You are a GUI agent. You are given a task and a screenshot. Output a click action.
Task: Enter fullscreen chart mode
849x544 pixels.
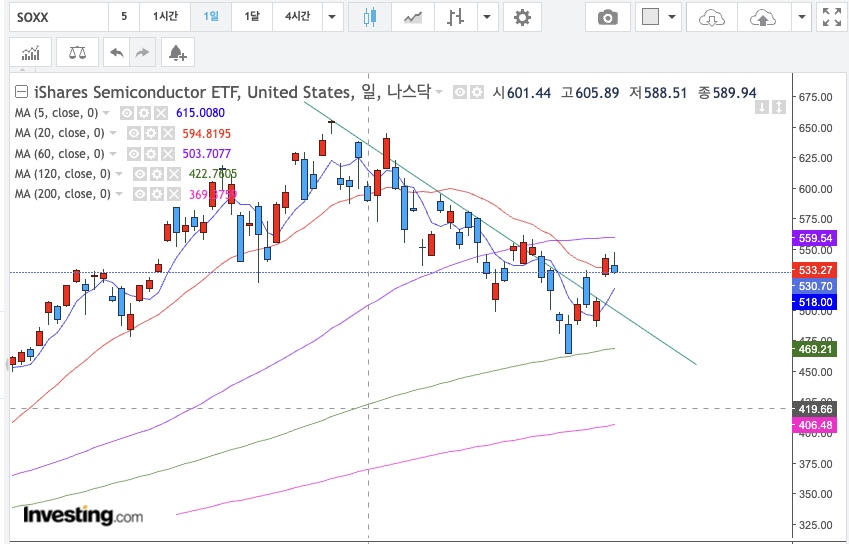pos(832,17)
